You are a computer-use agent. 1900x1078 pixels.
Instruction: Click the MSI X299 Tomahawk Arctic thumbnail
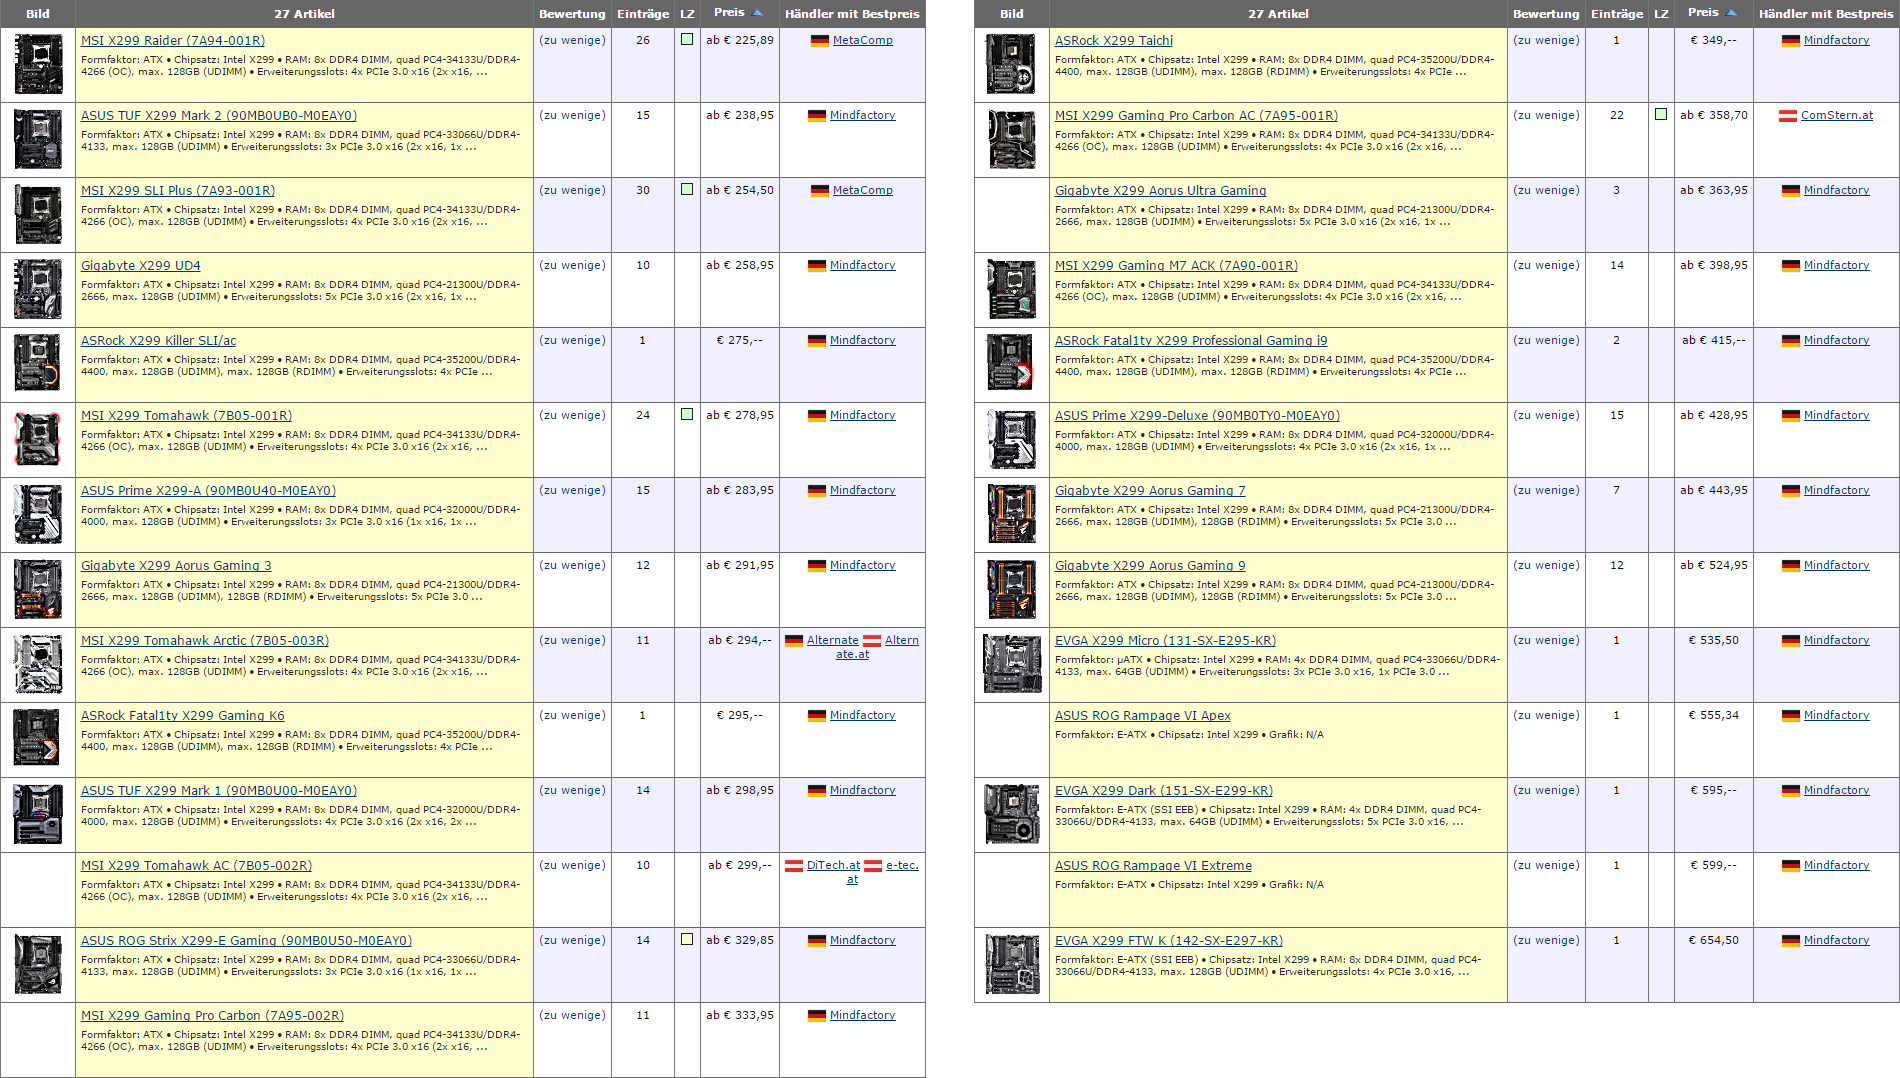pyautogui.click(x=38, y=664)
